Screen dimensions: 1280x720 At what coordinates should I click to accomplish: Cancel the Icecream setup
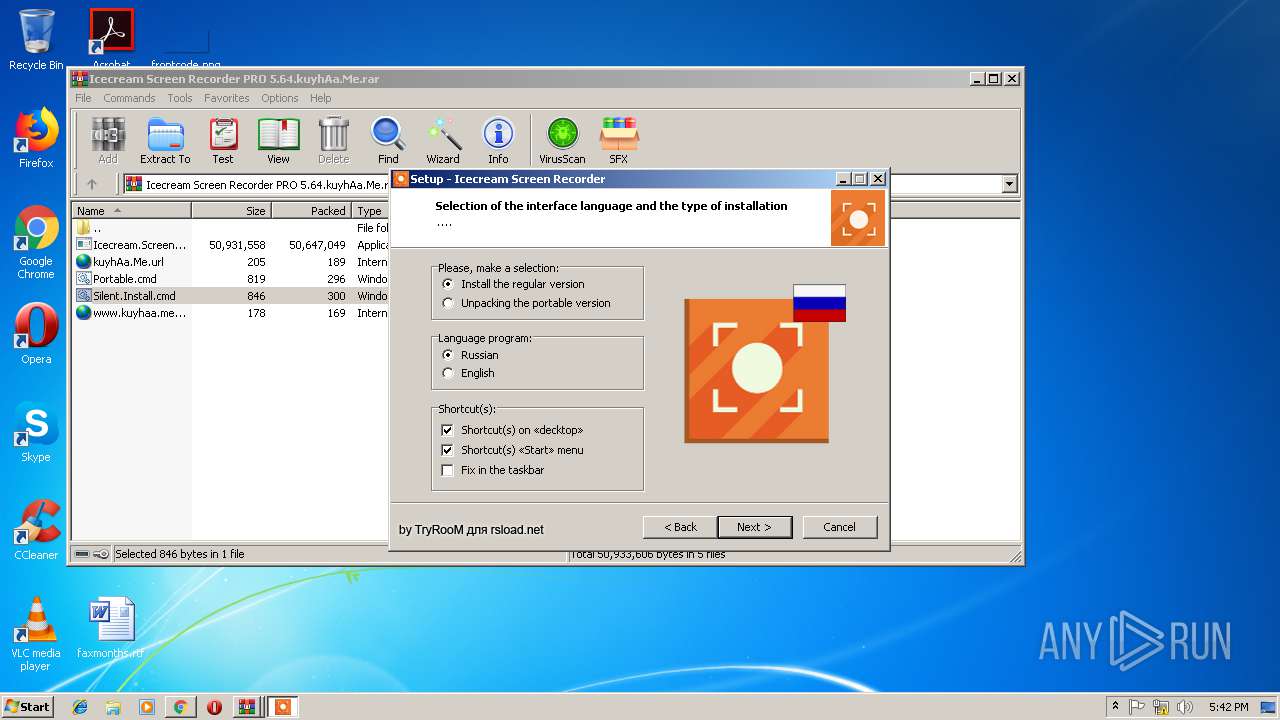839,527
